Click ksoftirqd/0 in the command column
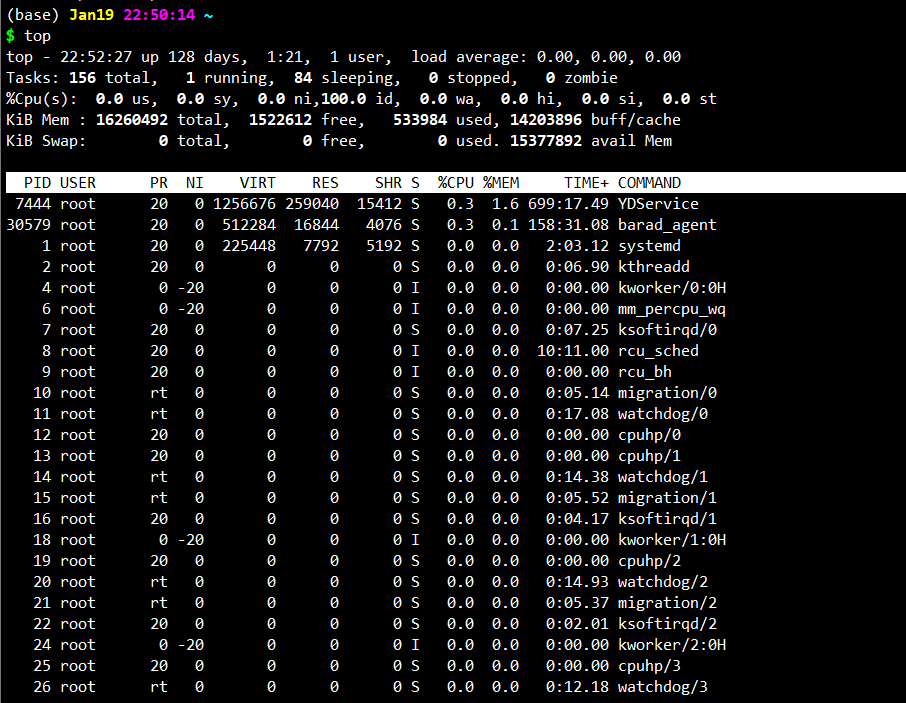 click(x=667, y=330)
